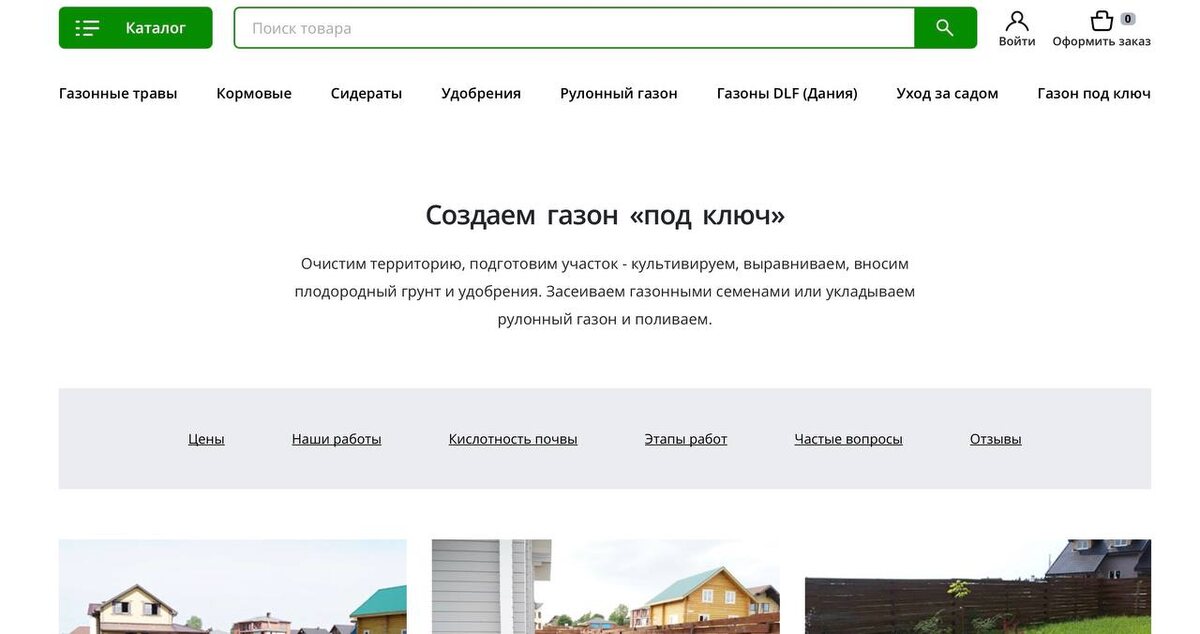Open the shopping basket icon

point(1101,20)
